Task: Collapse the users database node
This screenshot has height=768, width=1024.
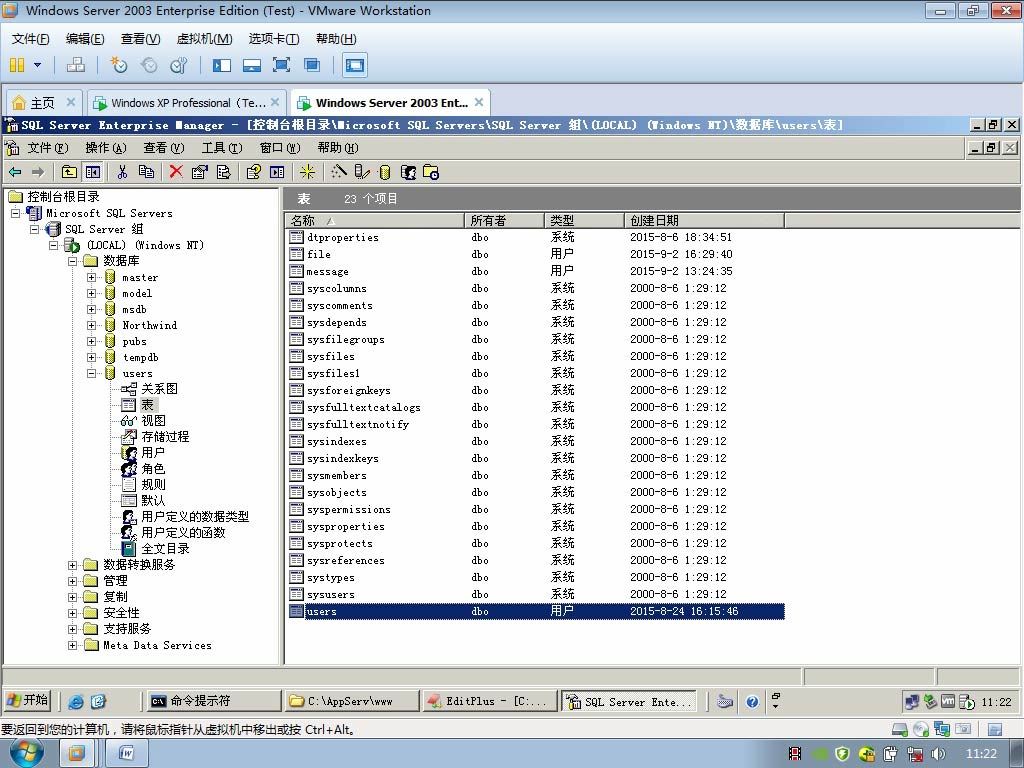Action: point(92,374)
